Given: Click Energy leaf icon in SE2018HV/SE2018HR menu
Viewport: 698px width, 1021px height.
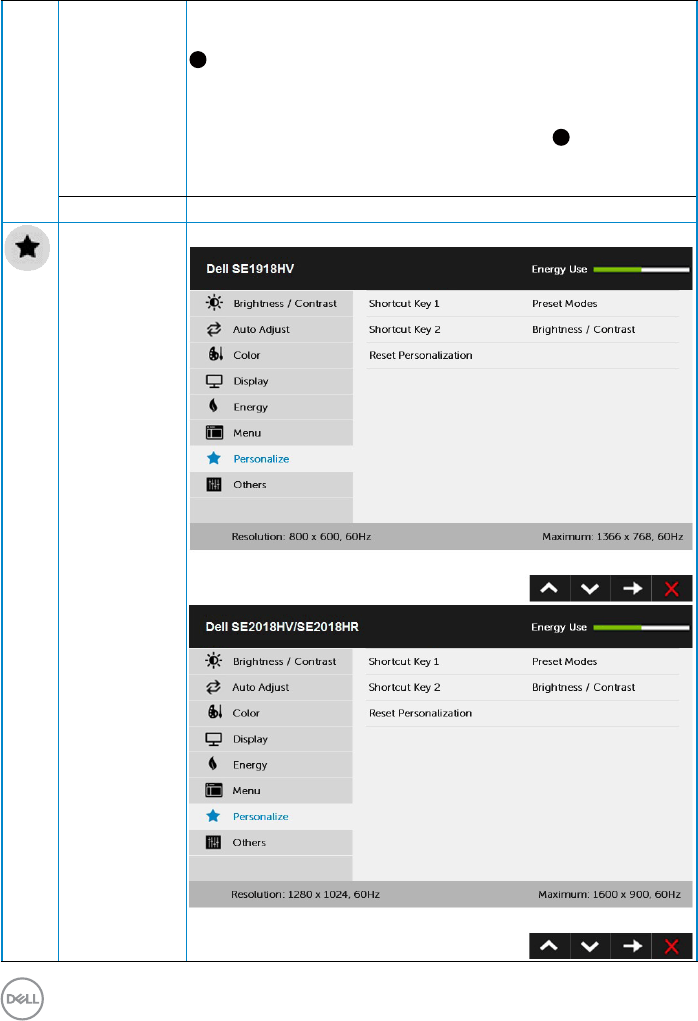Looking at the screenshot, I should [212, 764].
